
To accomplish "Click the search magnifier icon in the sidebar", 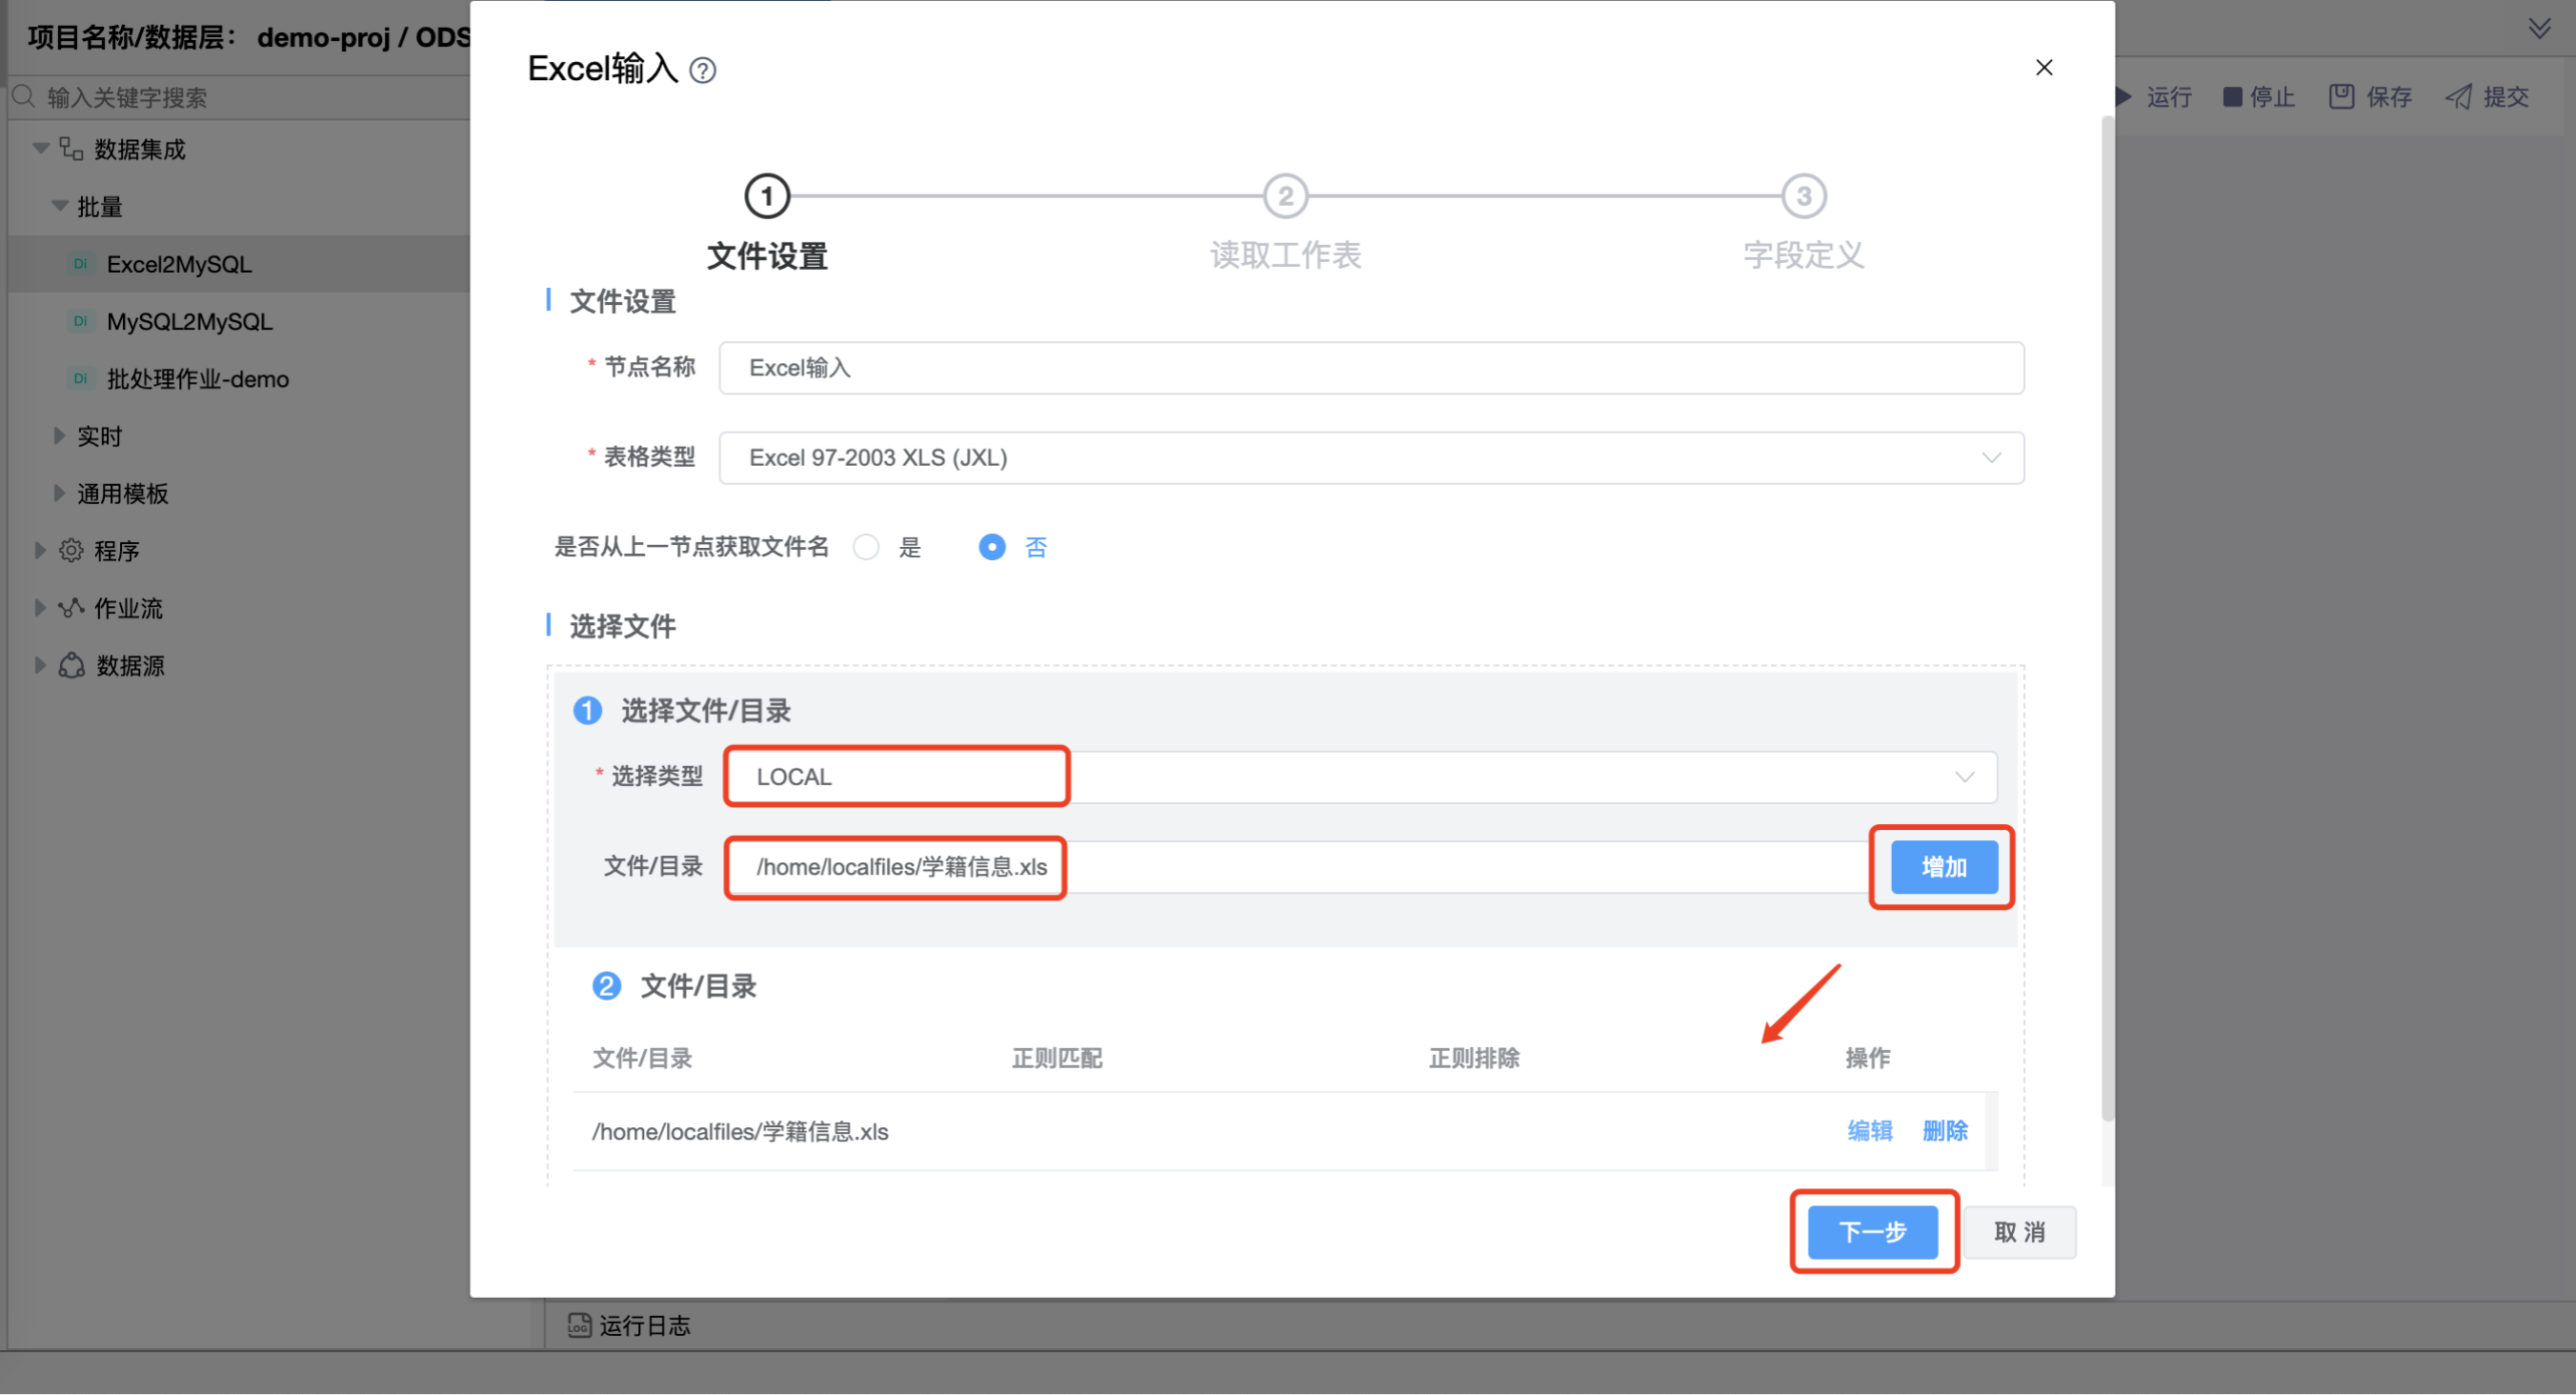I will [x=24, y=97].
